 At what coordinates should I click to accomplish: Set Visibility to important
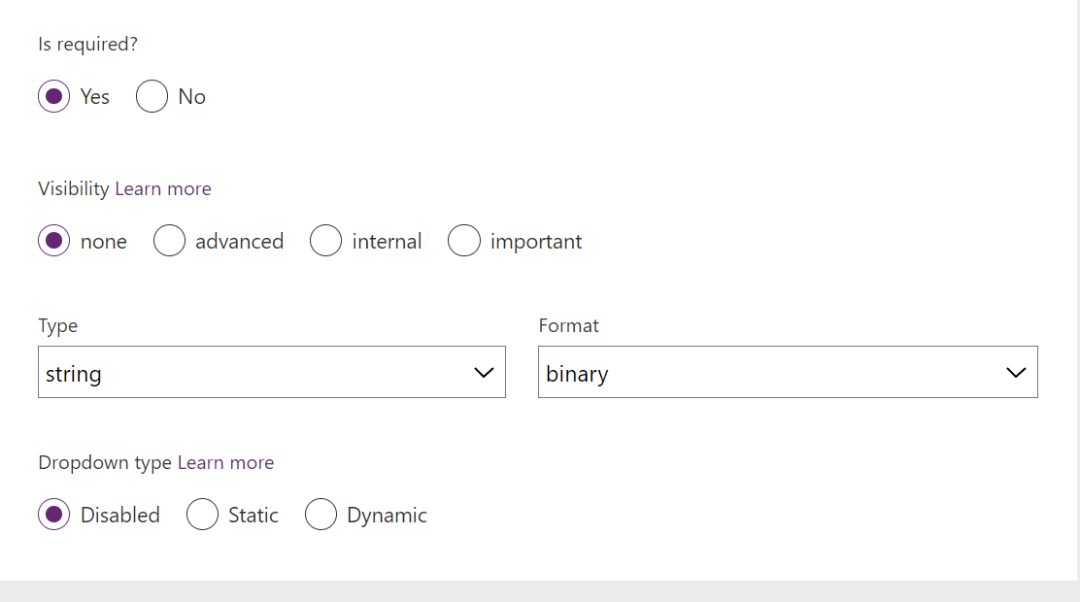tap(464, 241)
